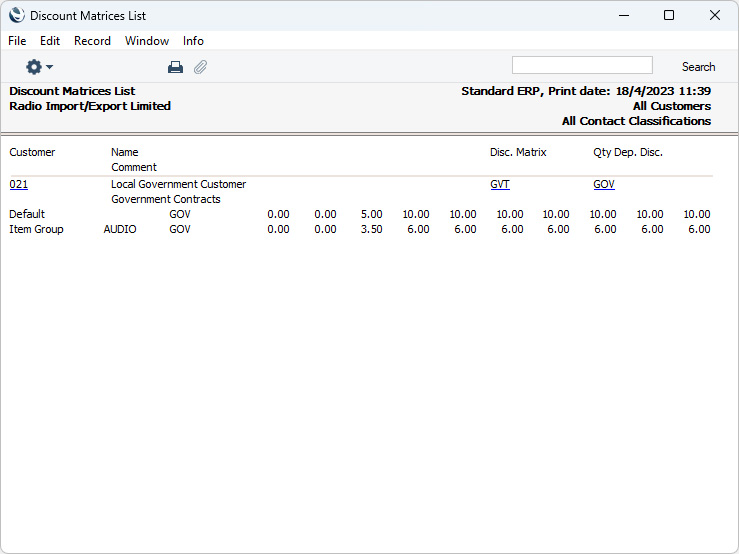Open the GVT discount matrix link

point(500,184)
